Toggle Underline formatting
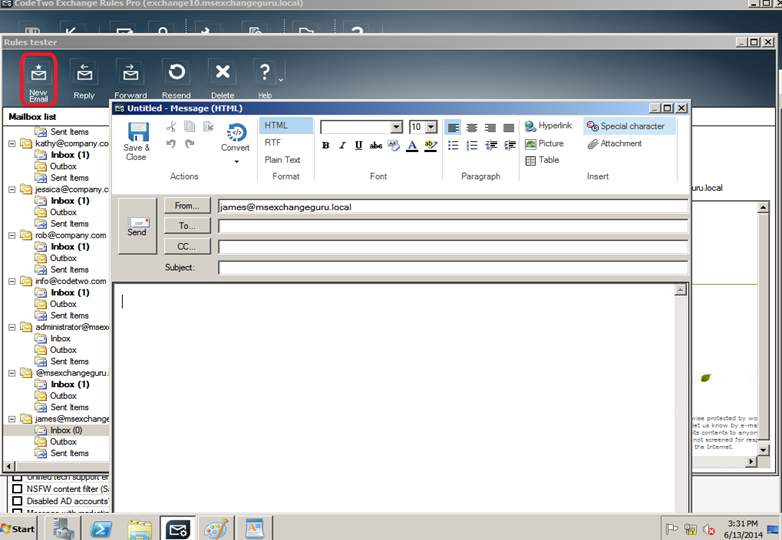The height and width of the screenshot is (540, 782). click(359, 146)
